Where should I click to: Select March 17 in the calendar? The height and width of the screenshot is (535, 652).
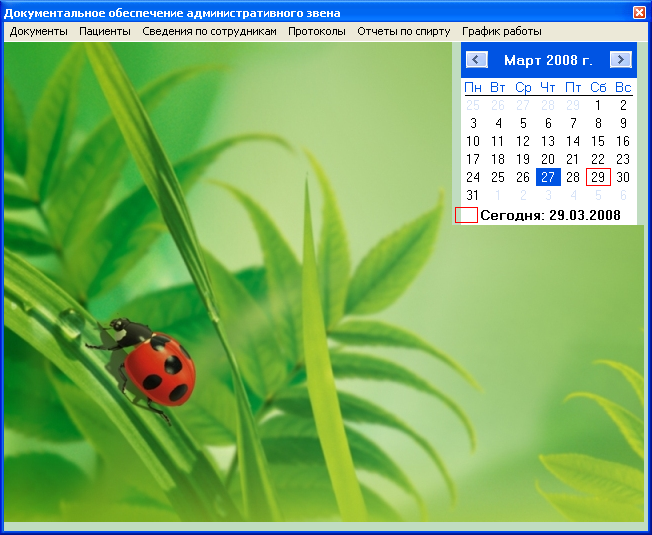click(473, 159)
